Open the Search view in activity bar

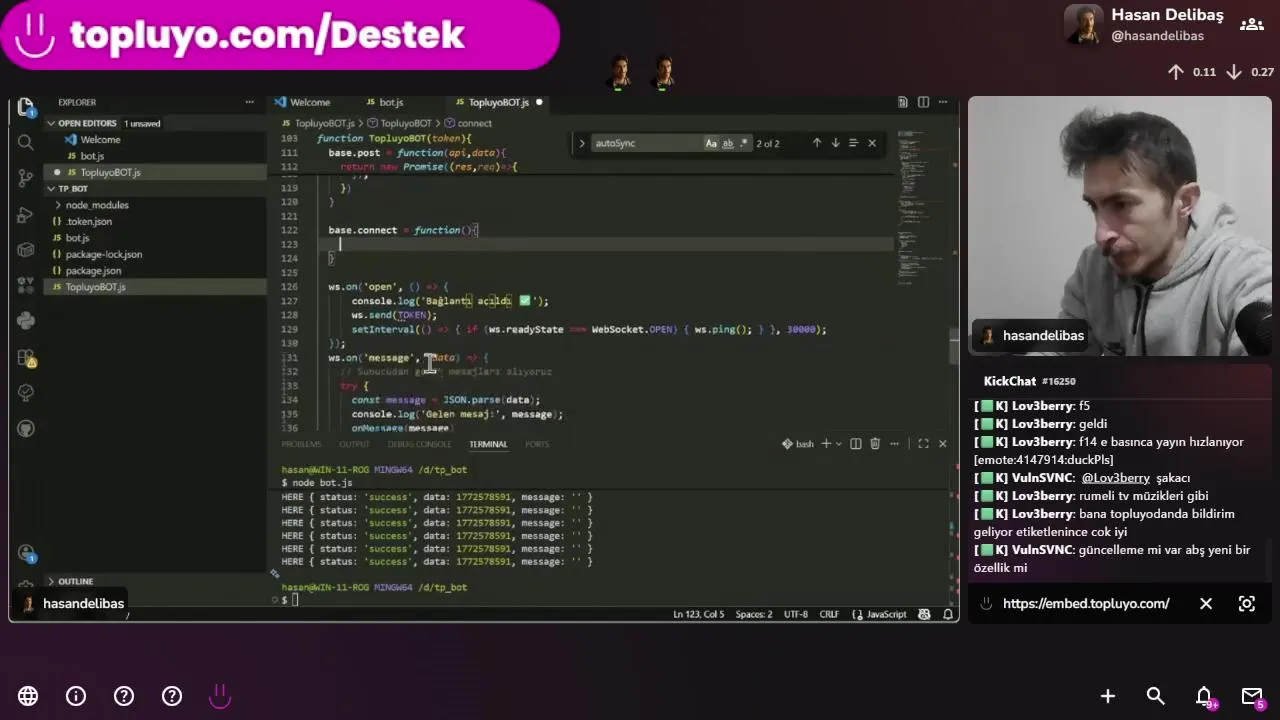click(26, 142)
